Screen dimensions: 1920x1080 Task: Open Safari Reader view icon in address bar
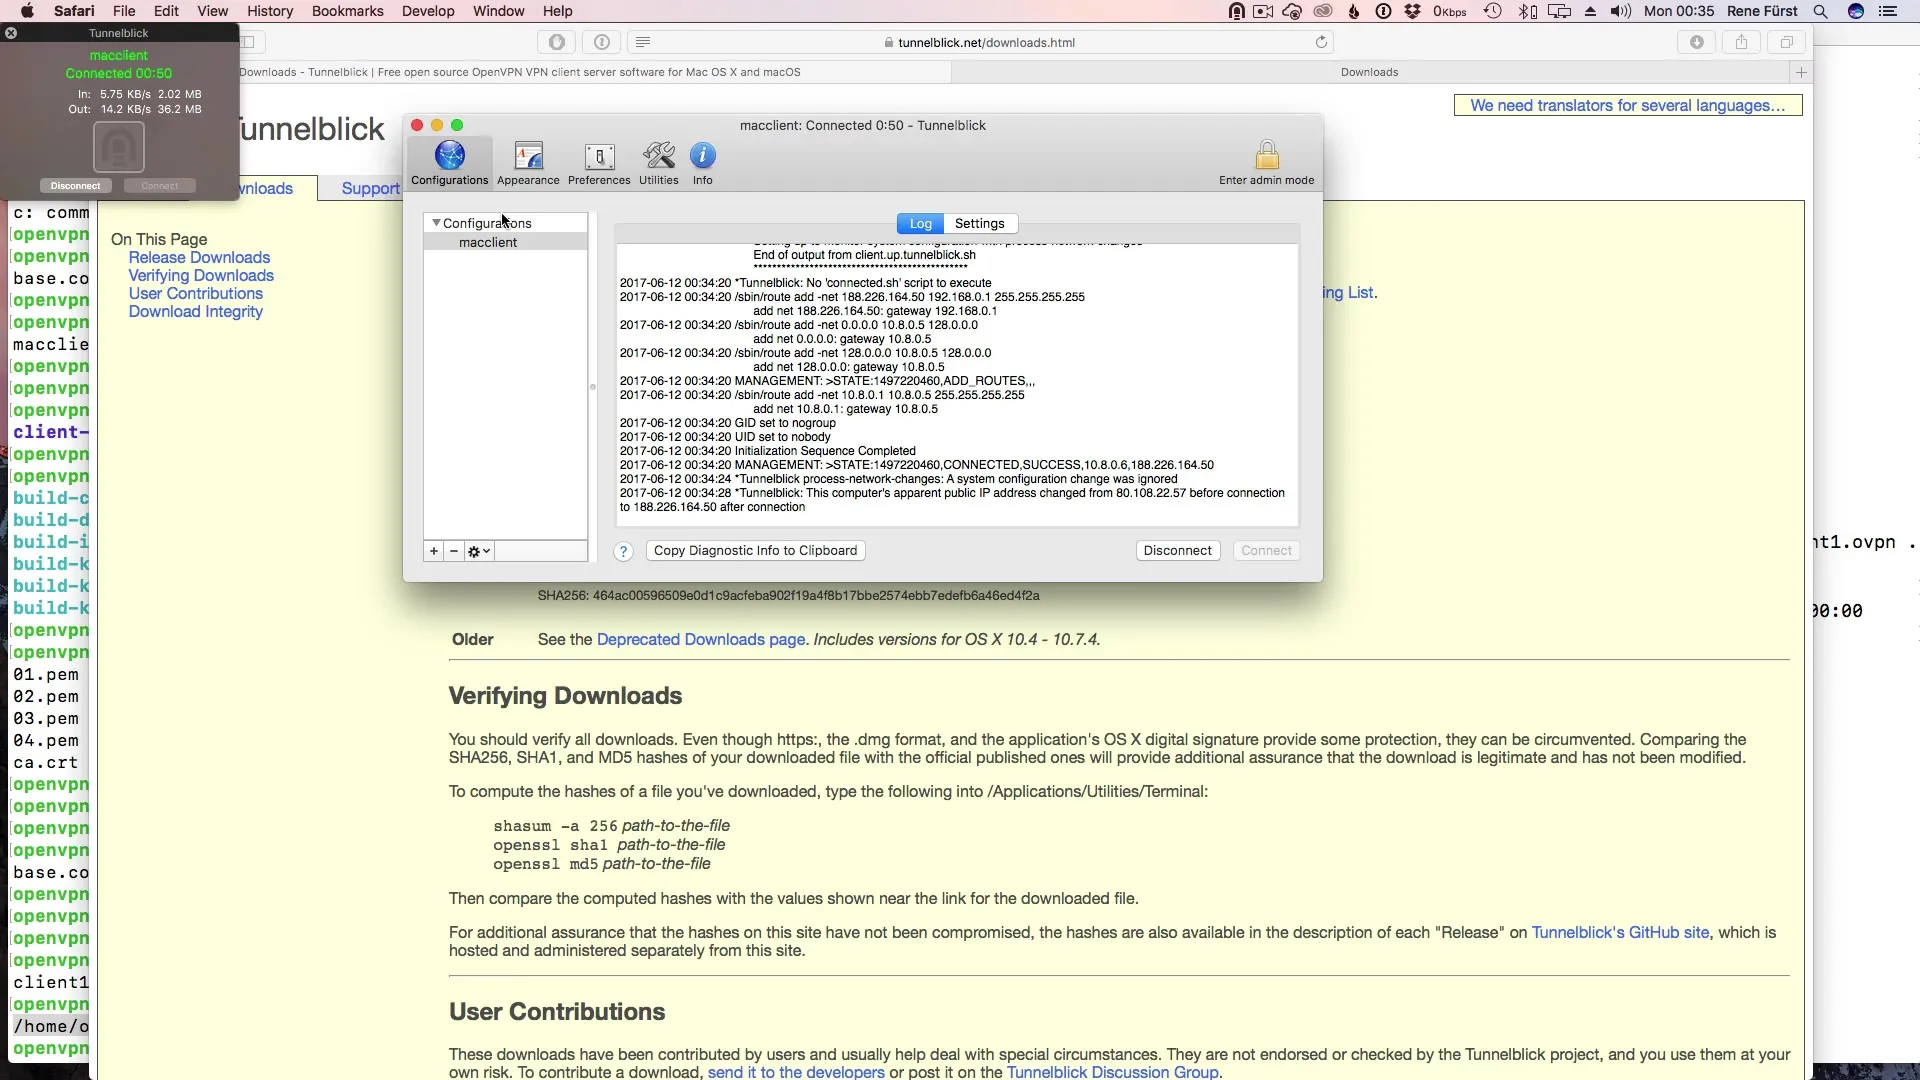tap(643, 42)
